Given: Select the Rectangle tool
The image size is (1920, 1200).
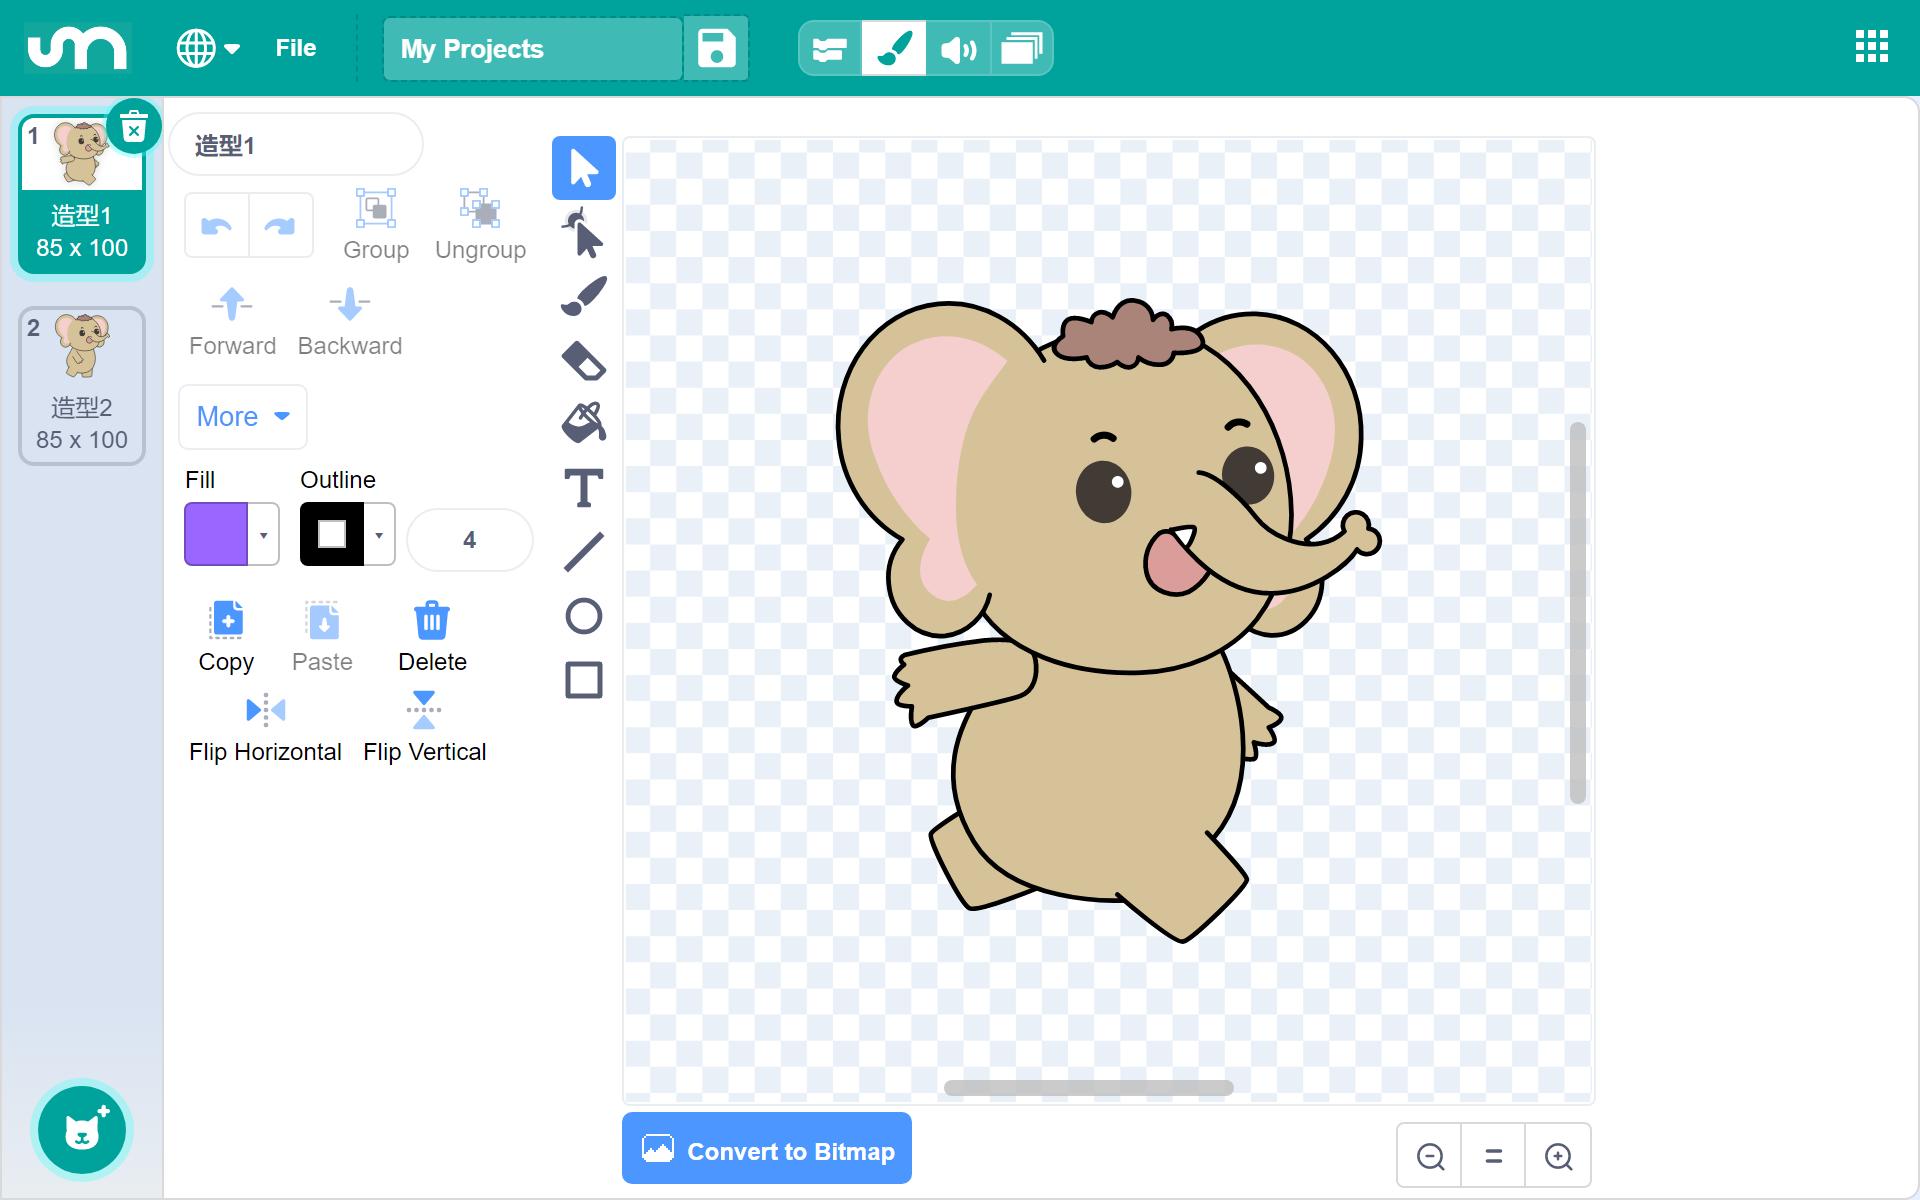Looking at the screenshot, I should [x=584, y=680].
